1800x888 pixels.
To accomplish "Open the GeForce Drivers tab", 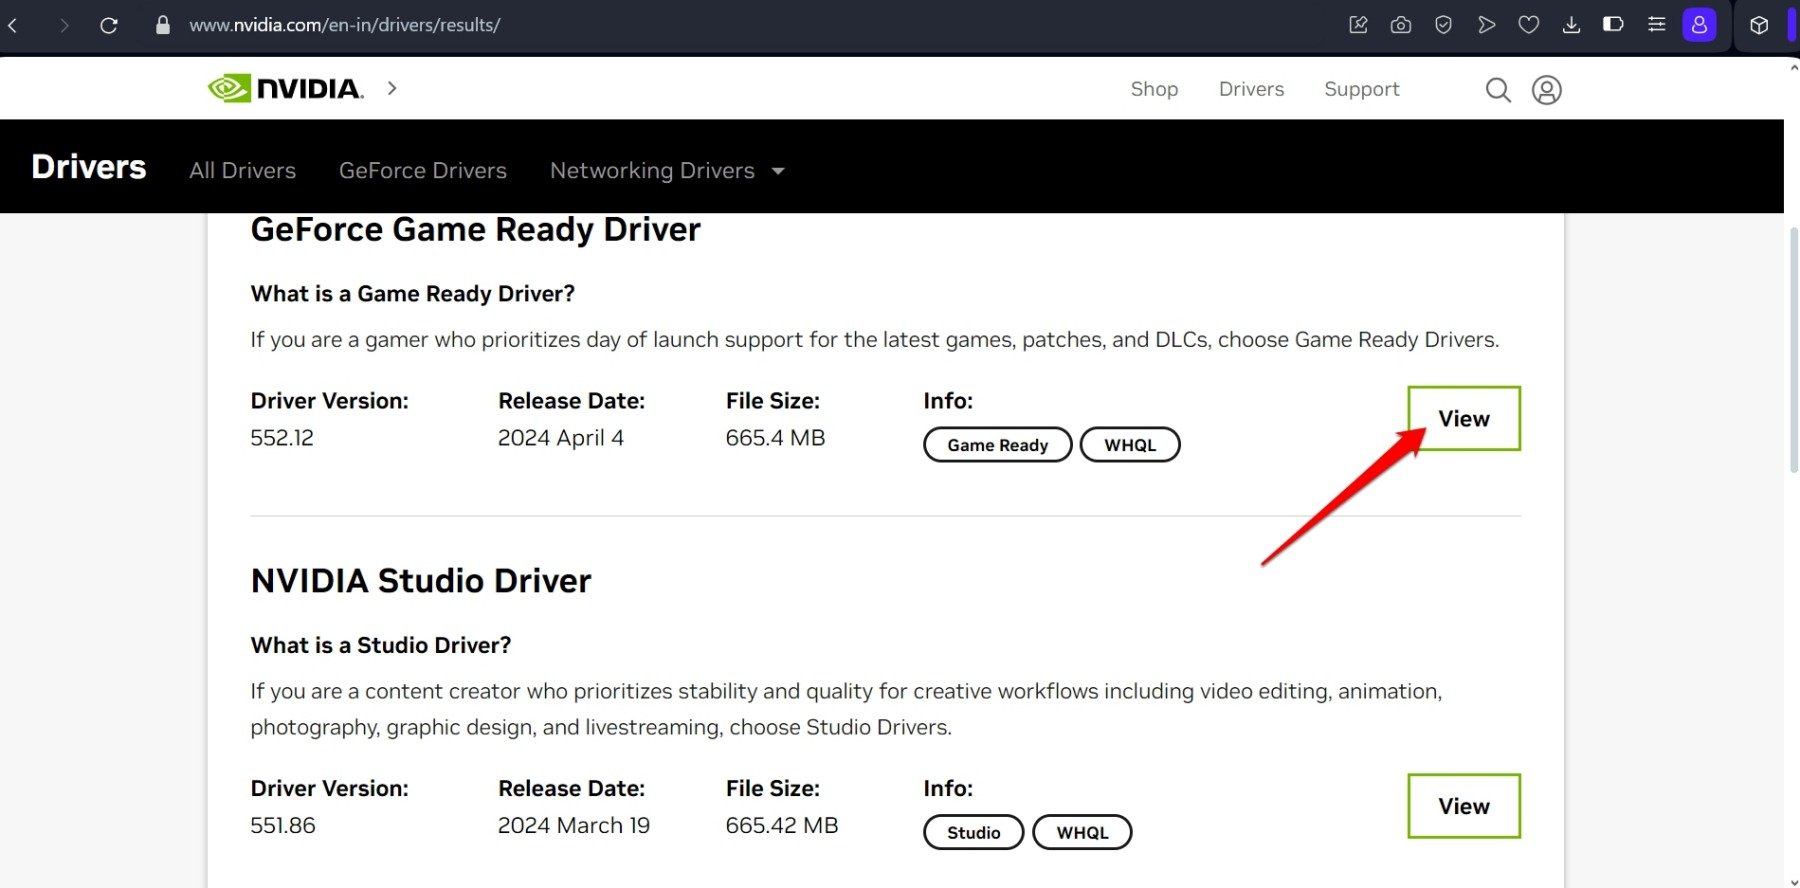I will [x=422, y=171].
